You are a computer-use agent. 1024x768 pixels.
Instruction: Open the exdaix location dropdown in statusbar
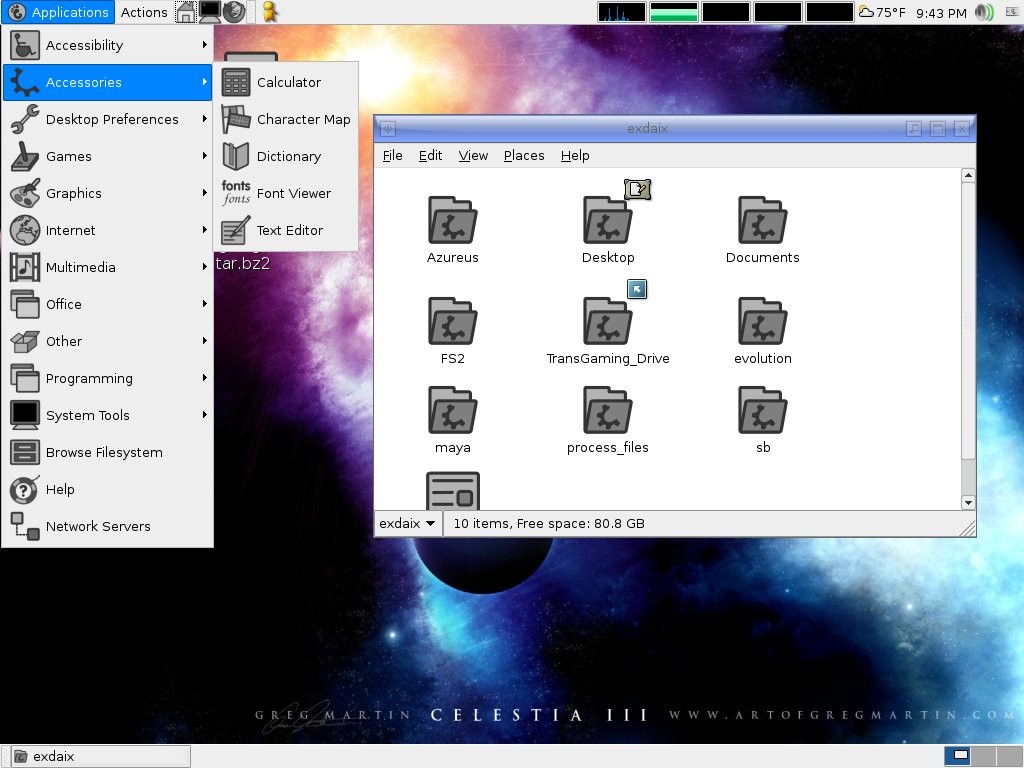point(408,523)
